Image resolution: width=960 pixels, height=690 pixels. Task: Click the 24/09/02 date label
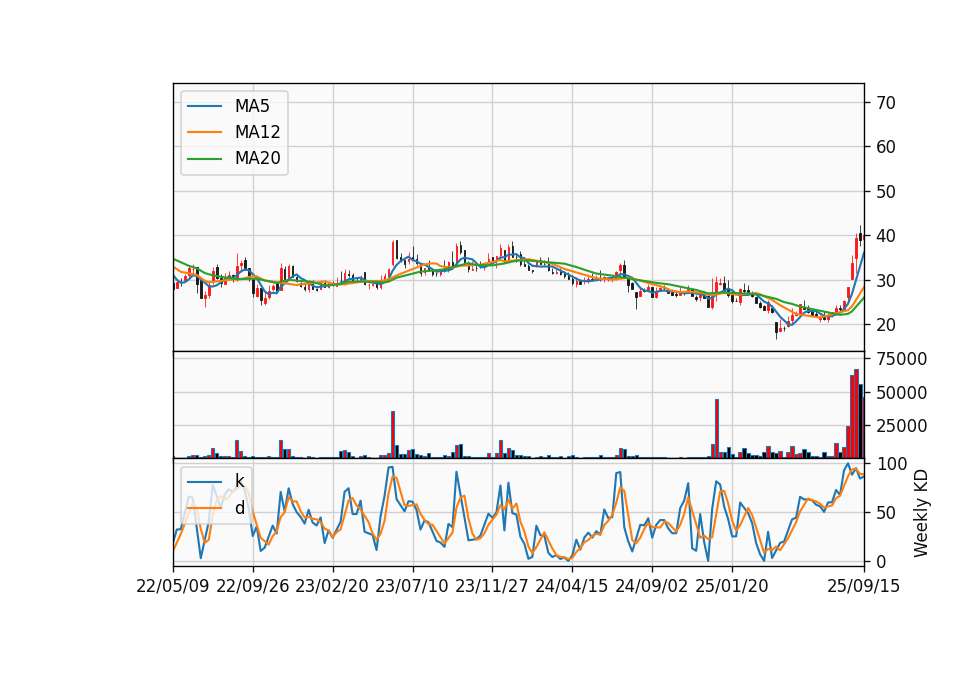(651, 586)
